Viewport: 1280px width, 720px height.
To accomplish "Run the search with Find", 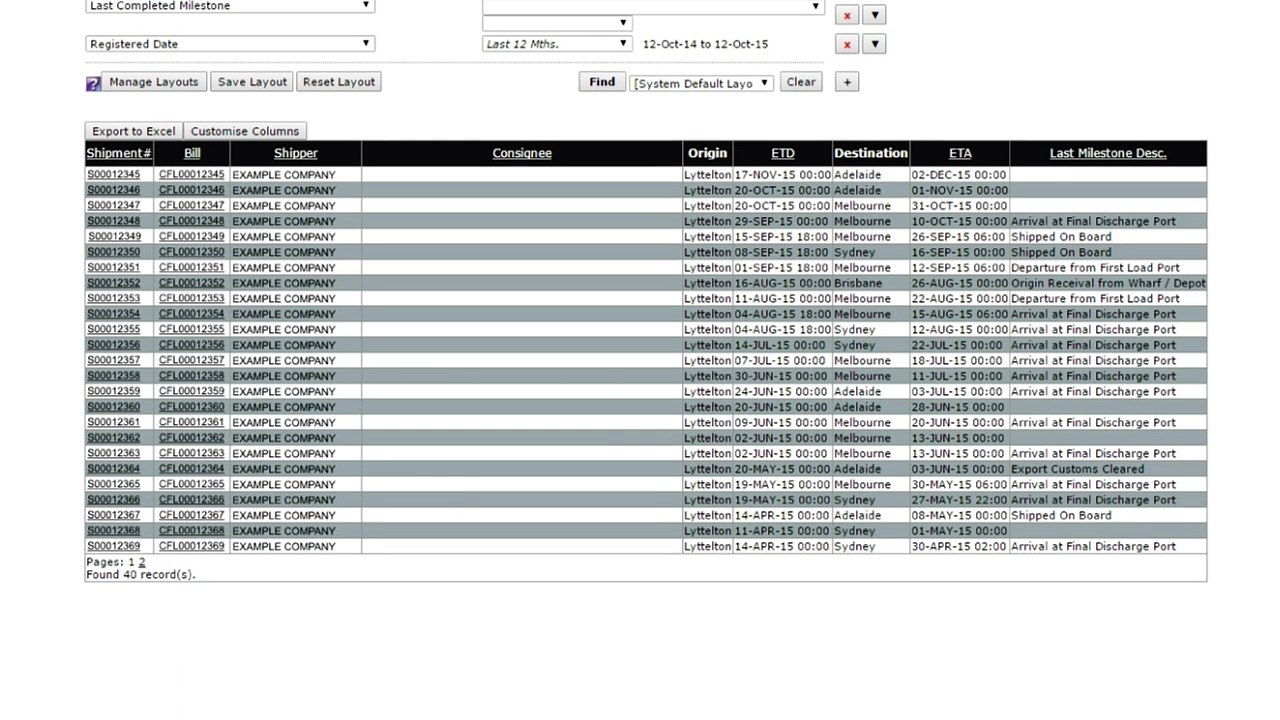I will click(602, 82).
